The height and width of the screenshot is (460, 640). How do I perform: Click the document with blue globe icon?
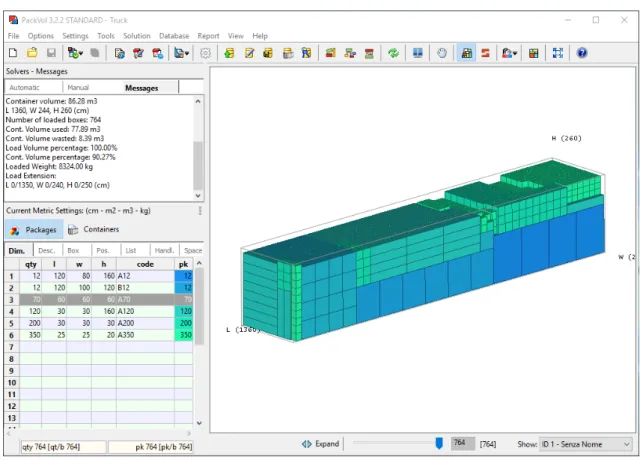120,53
